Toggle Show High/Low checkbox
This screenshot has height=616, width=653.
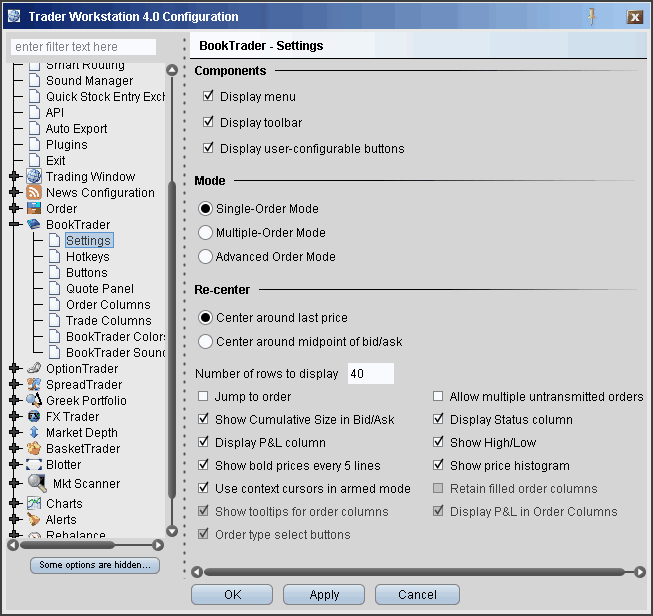tap(438, 442)
